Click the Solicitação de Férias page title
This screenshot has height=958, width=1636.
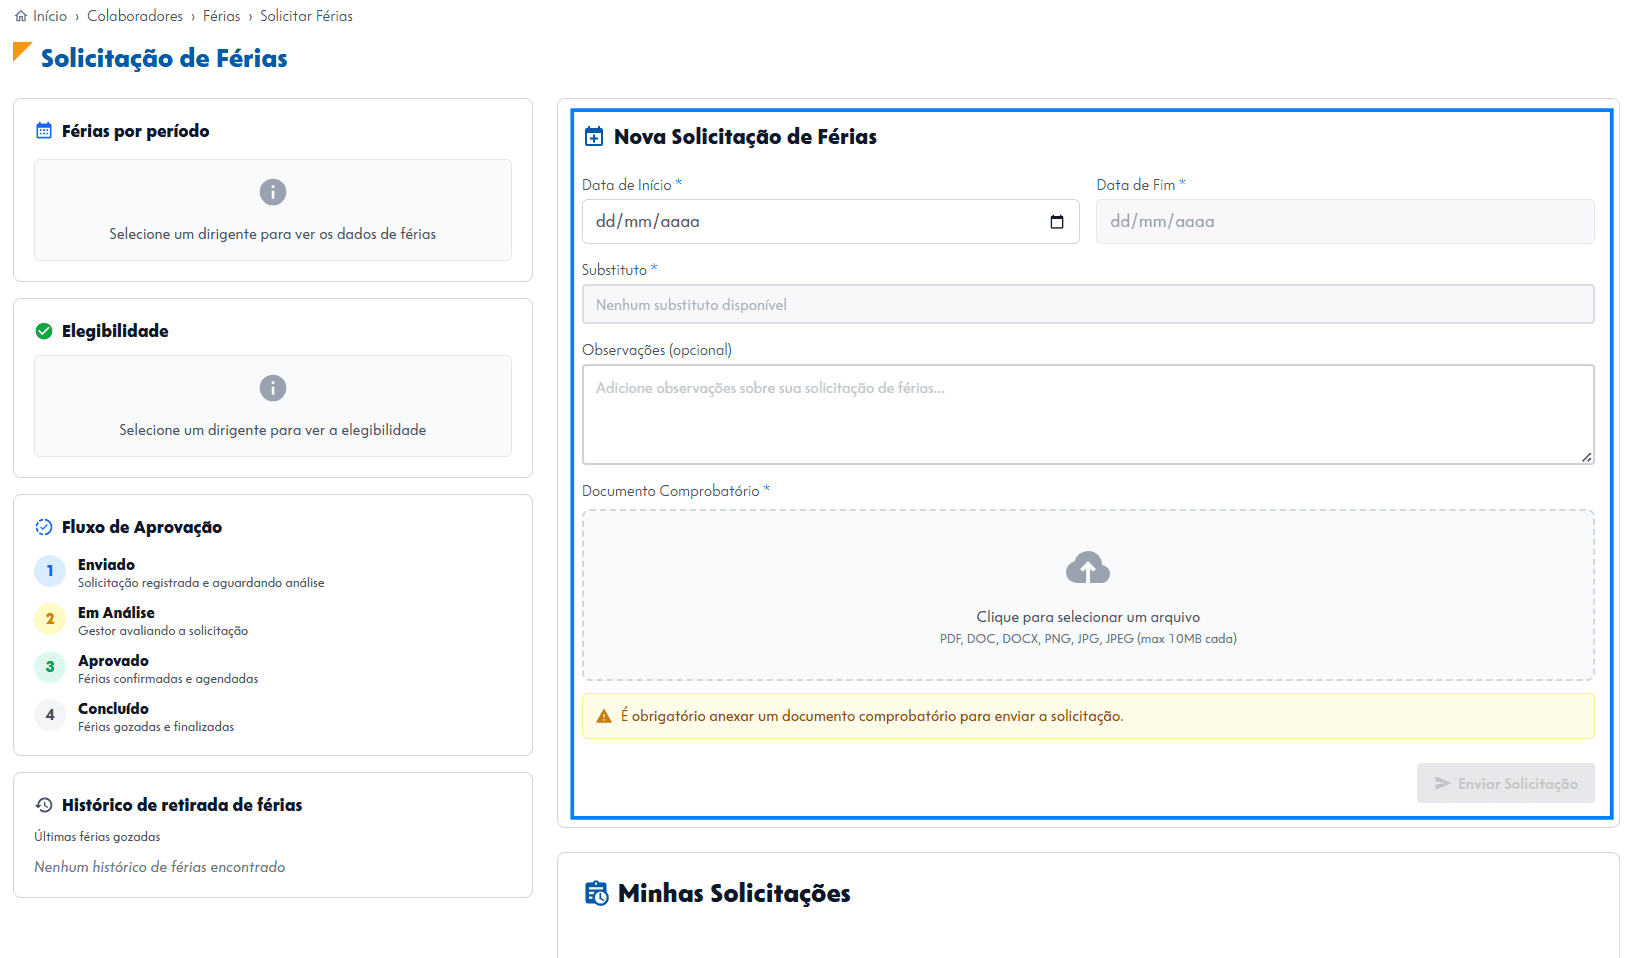(164, 59)
